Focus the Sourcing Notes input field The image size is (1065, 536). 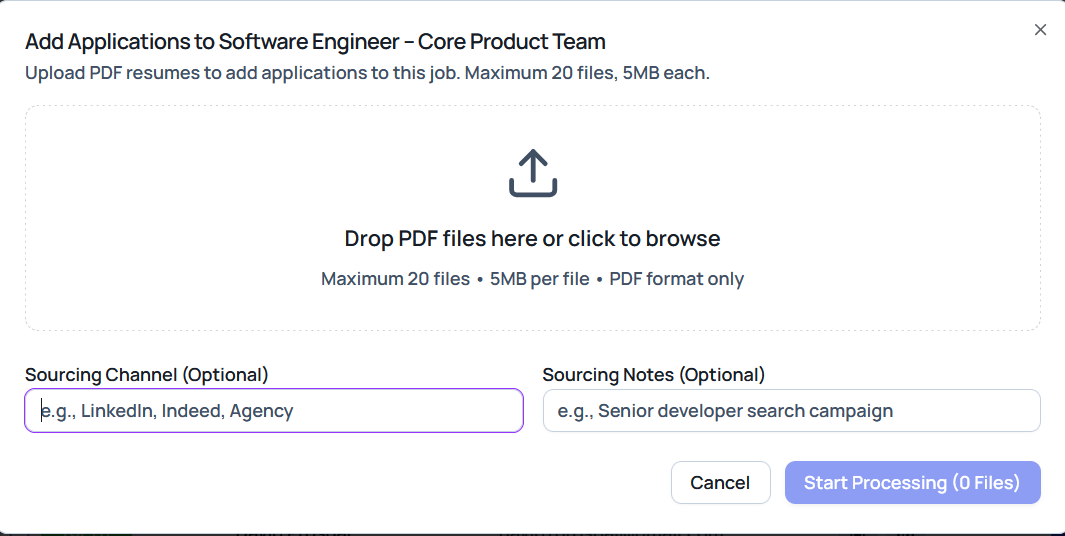coord(791,411)
